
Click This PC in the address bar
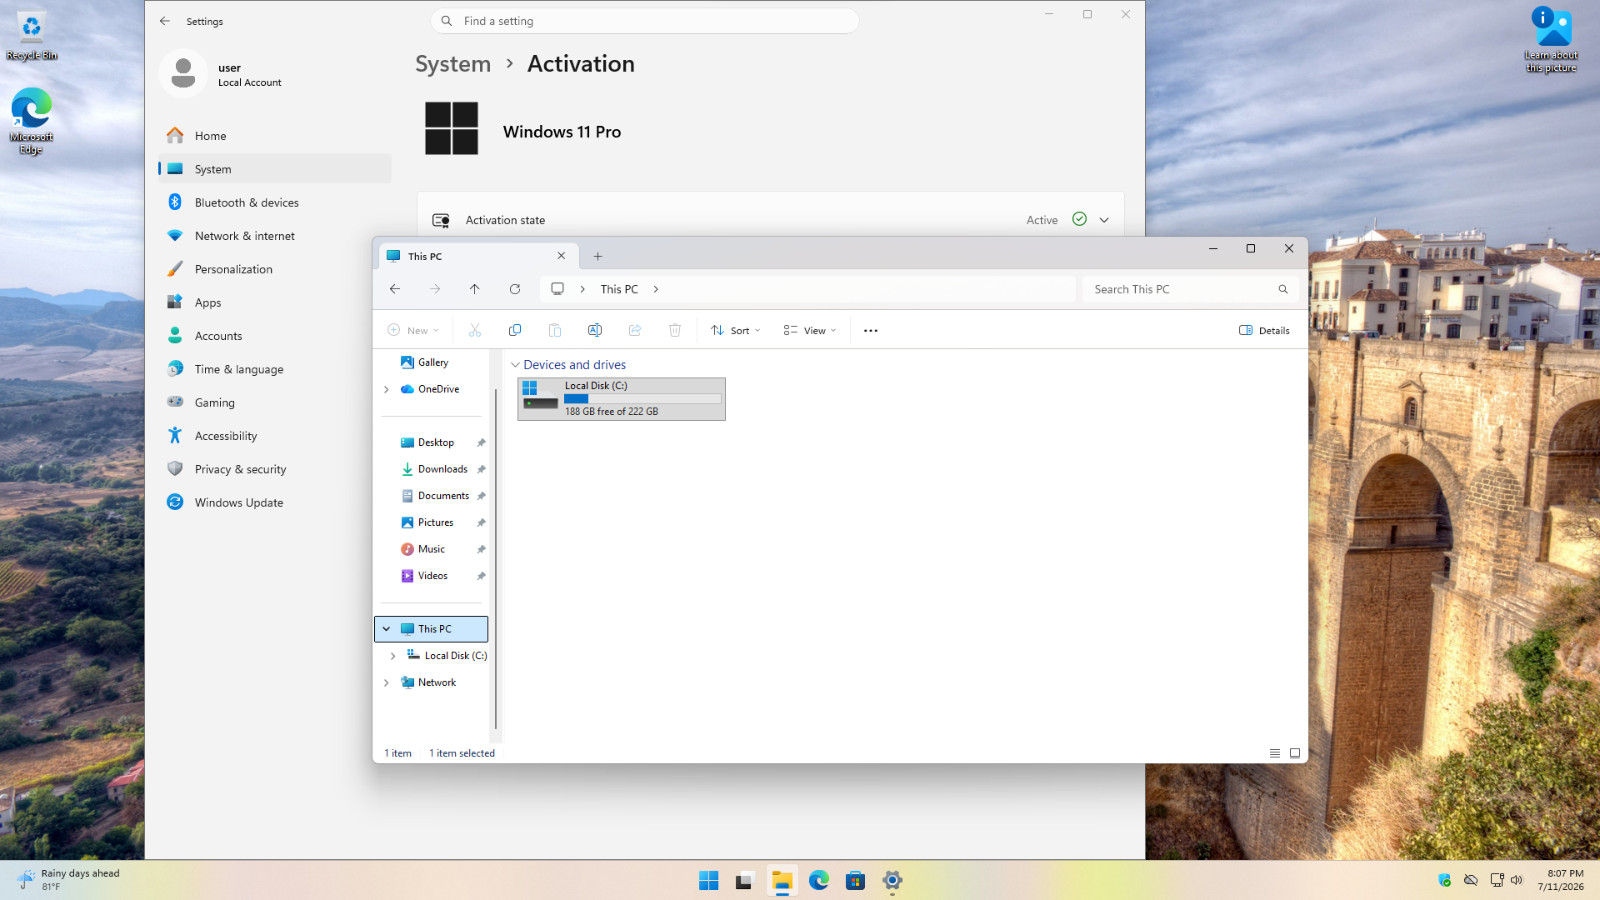point(619,289)
